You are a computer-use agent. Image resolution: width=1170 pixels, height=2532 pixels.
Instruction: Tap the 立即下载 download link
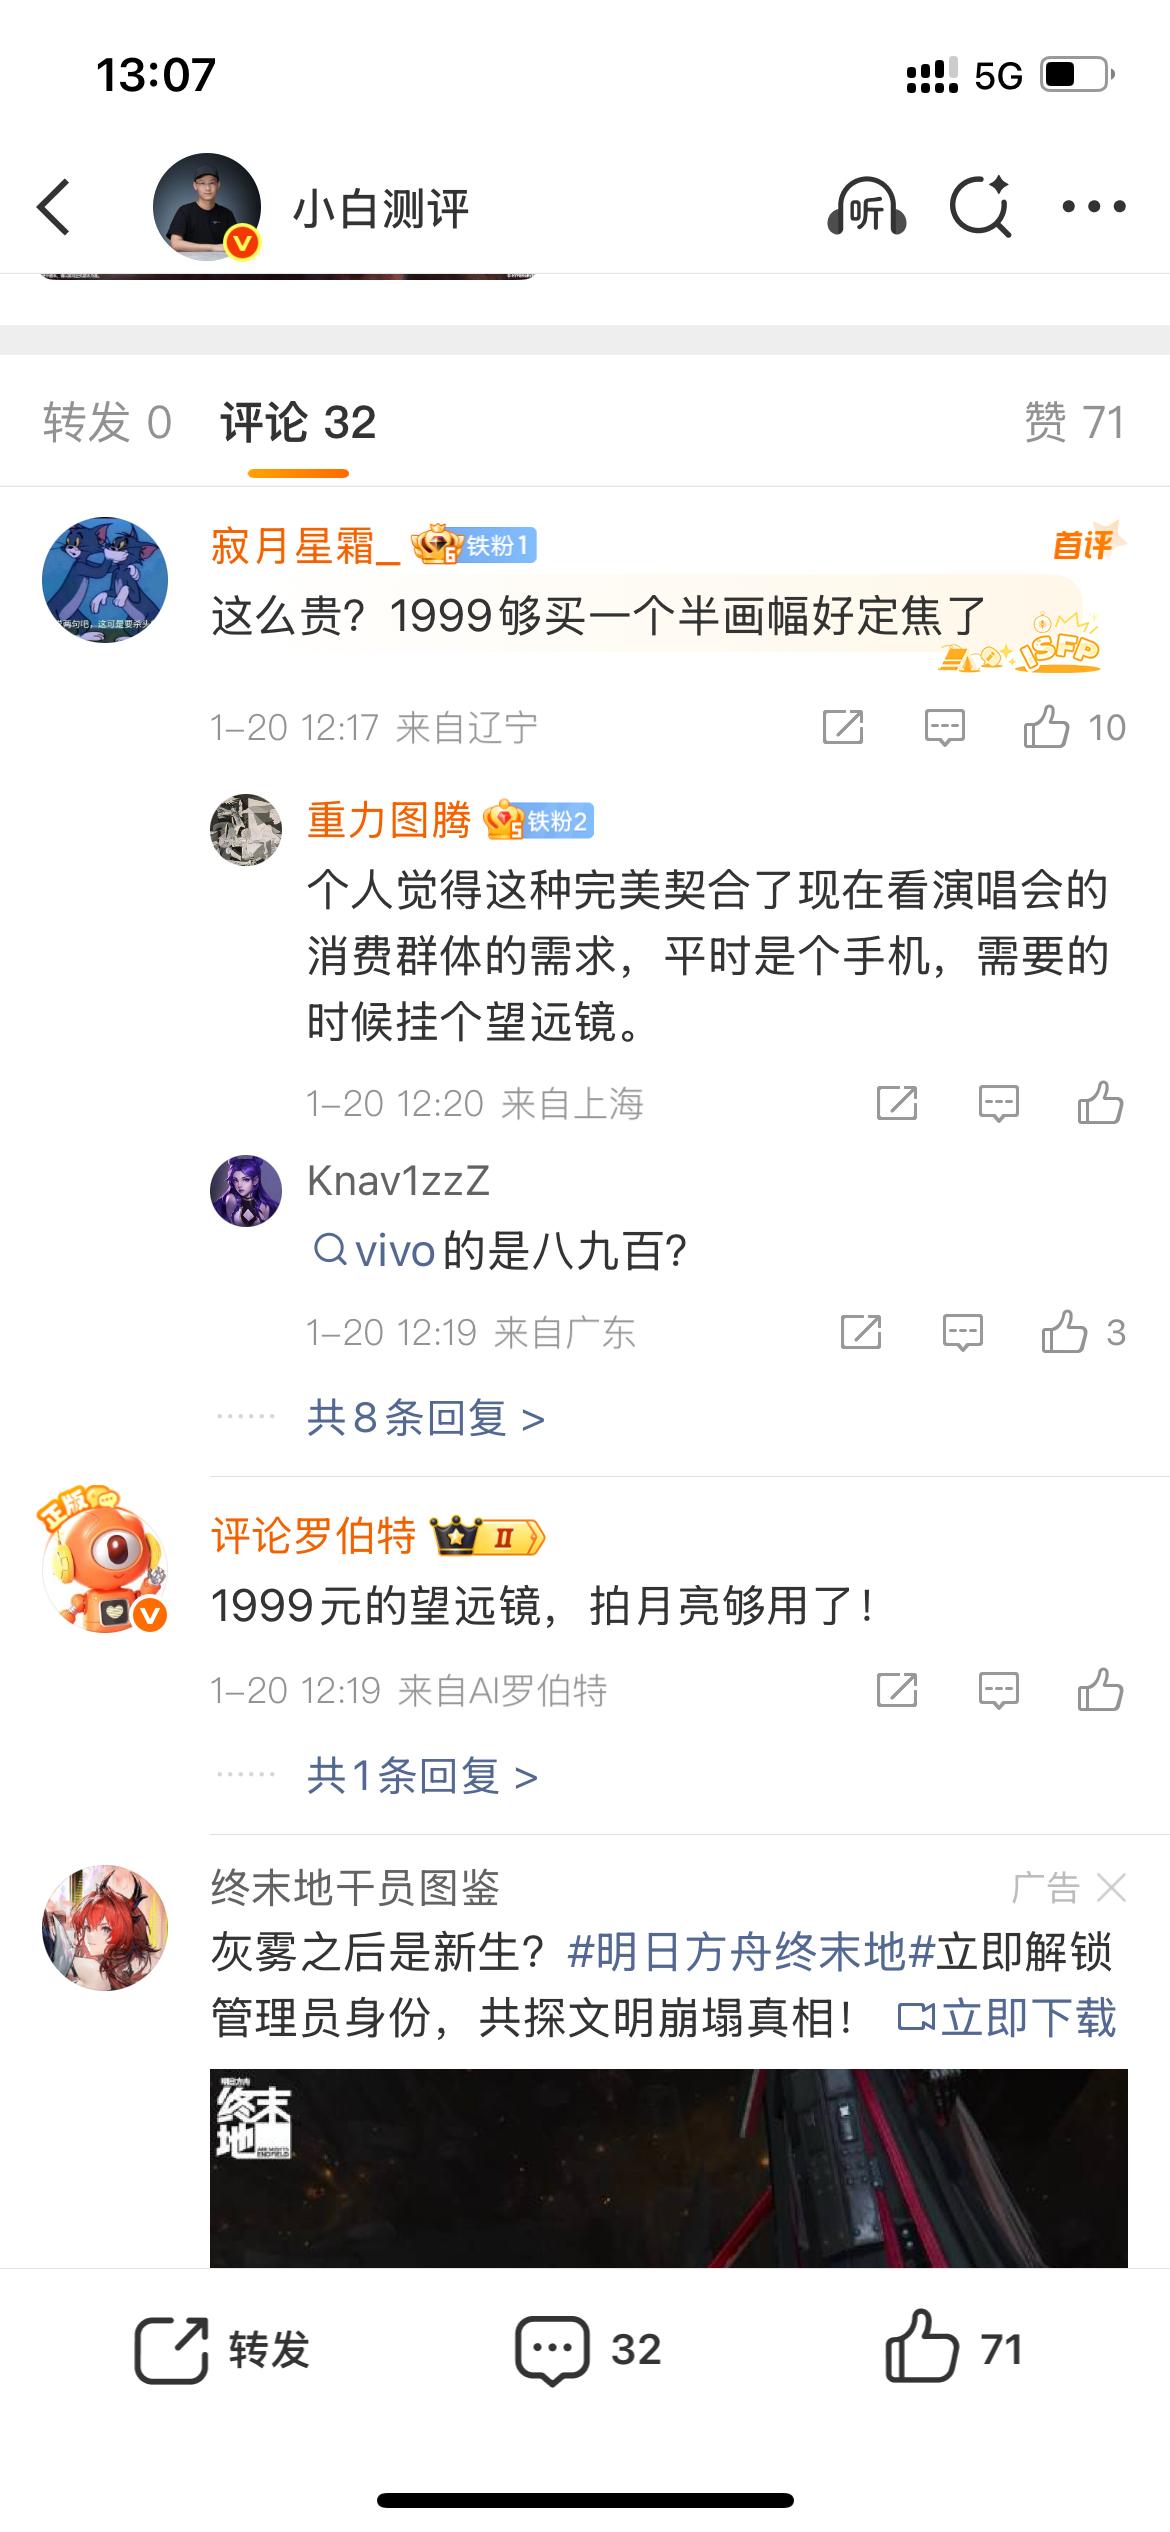tap(1007, 2018)
